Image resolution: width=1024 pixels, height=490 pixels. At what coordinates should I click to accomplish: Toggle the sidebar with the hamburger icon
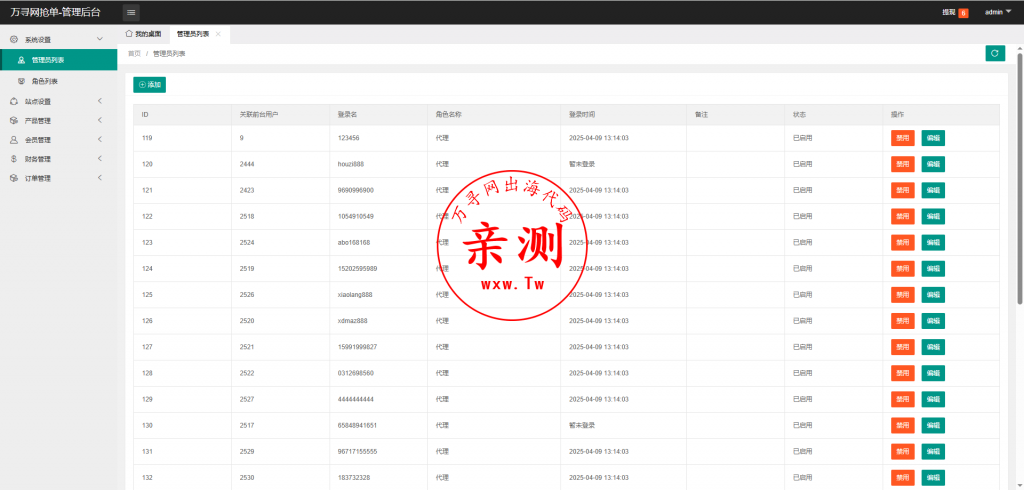tap(131, 12)
